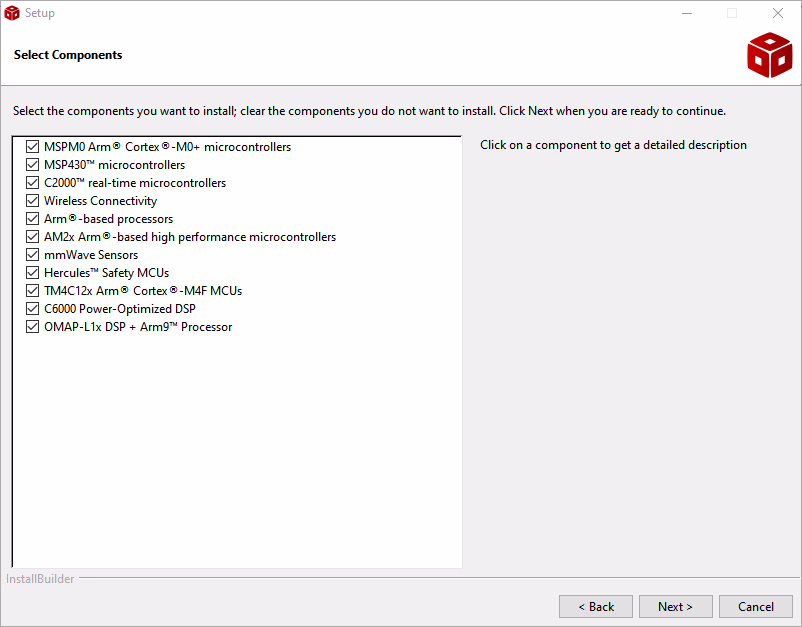
Task: Toggle the mmWave Sensors checkbox
Action: tap(33, 255)
